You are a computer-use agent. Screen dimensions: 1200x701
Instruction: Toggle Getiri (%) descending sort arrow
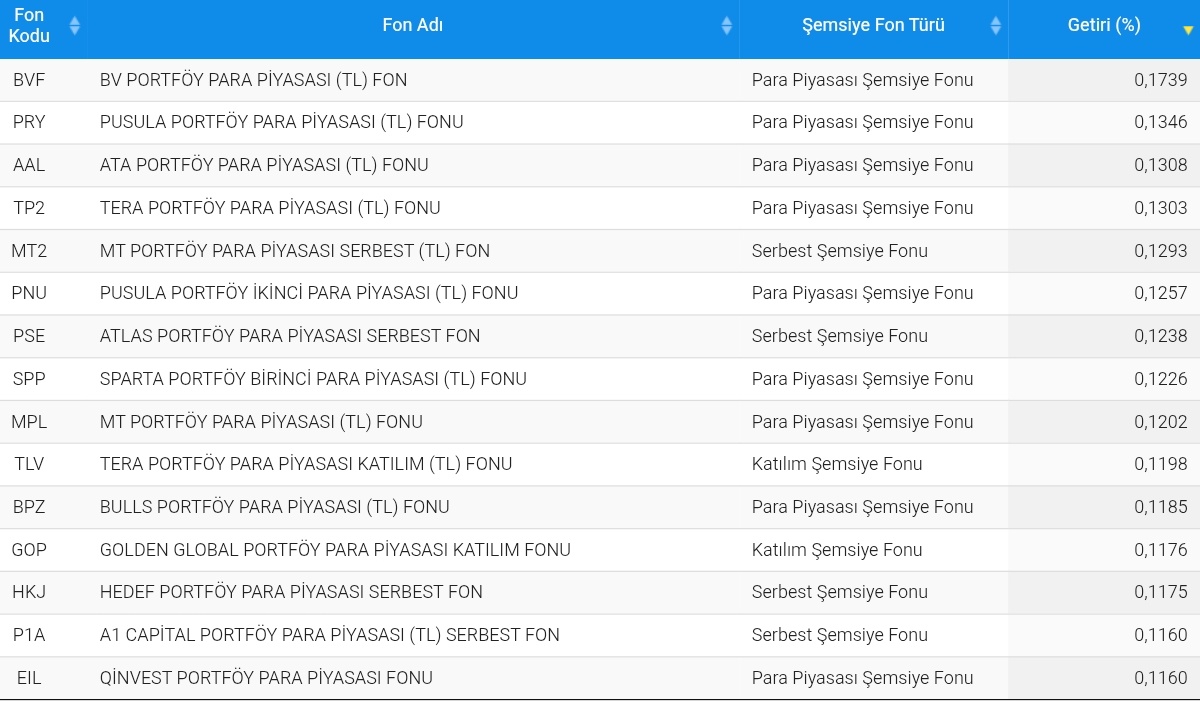(x=1188, y=30)
